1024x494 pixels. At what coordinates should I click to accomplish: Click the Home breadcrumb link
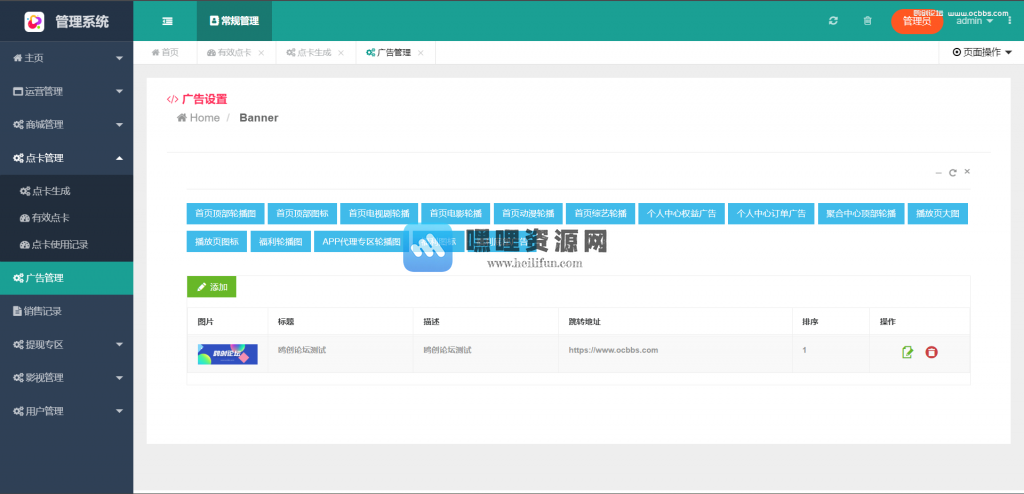click(x=199, y=118)
